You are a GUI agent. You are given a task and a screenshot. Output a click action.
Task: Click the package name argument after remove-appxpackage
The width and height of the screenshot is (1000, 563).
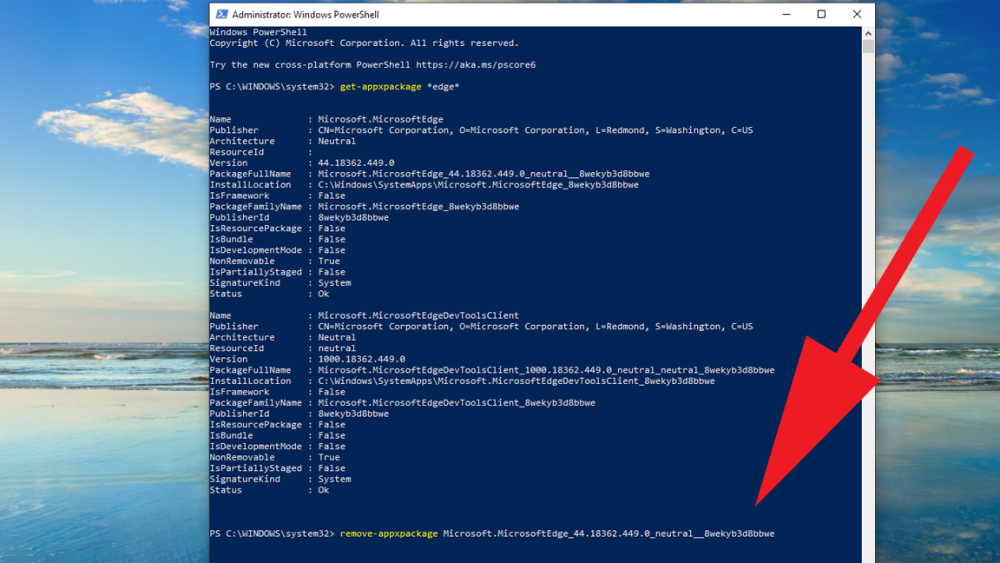coord(608,534)
